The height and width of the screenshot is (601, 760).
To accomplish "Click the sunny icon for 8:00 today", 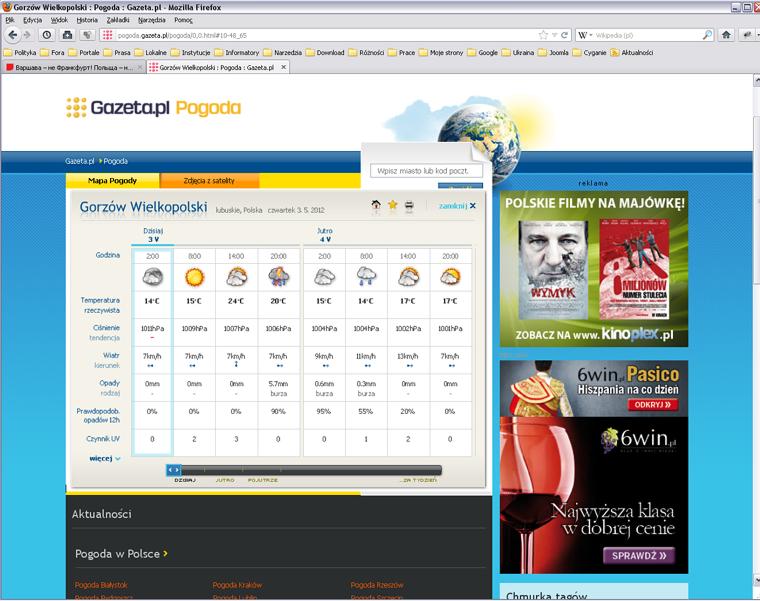I will 194,277.
